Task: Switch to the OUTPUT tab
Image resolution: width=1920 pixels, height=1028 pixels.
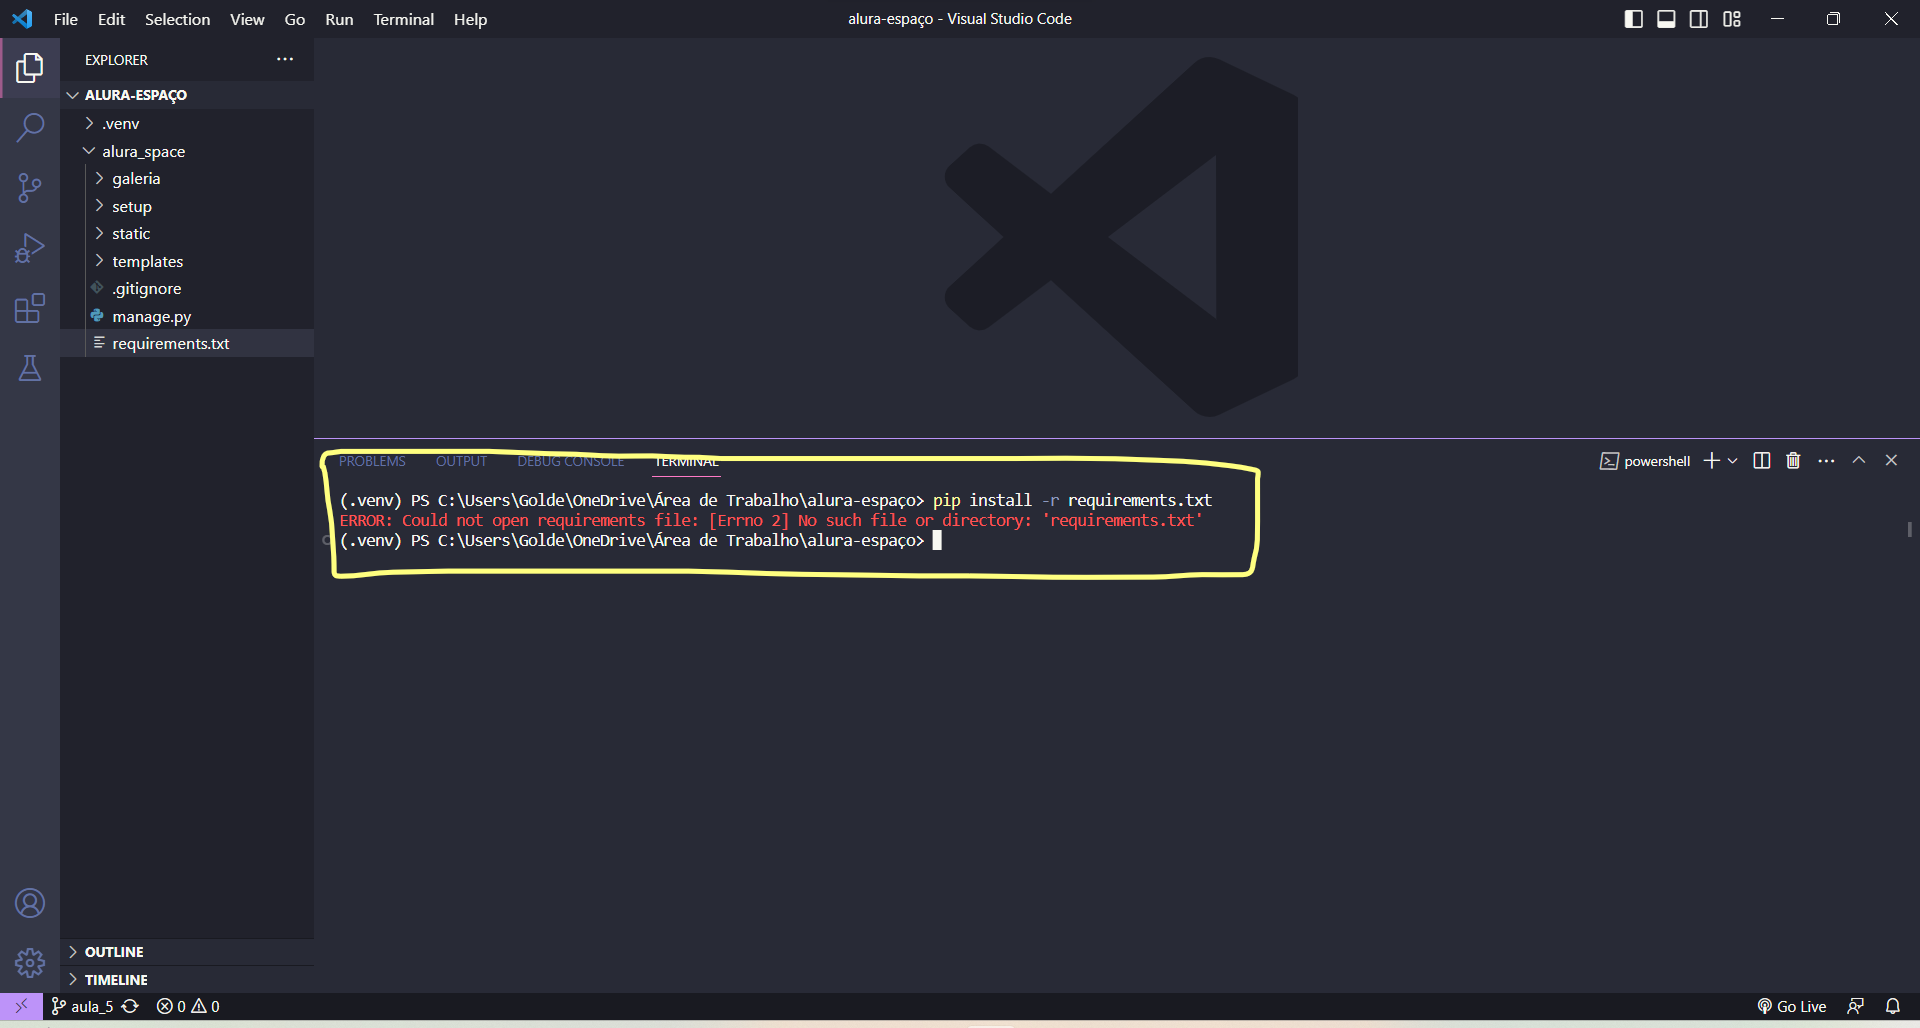Action: 461,461
